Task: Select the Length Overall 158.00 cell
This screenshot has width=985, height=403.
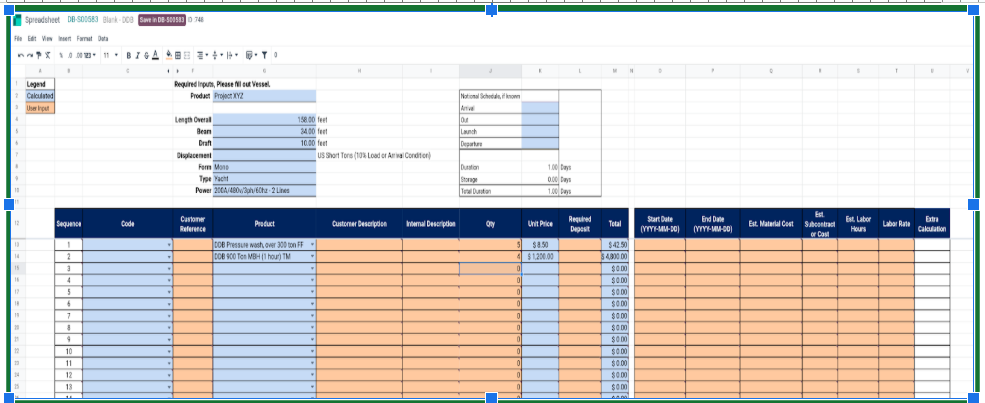Action: [x=264, y=119]
